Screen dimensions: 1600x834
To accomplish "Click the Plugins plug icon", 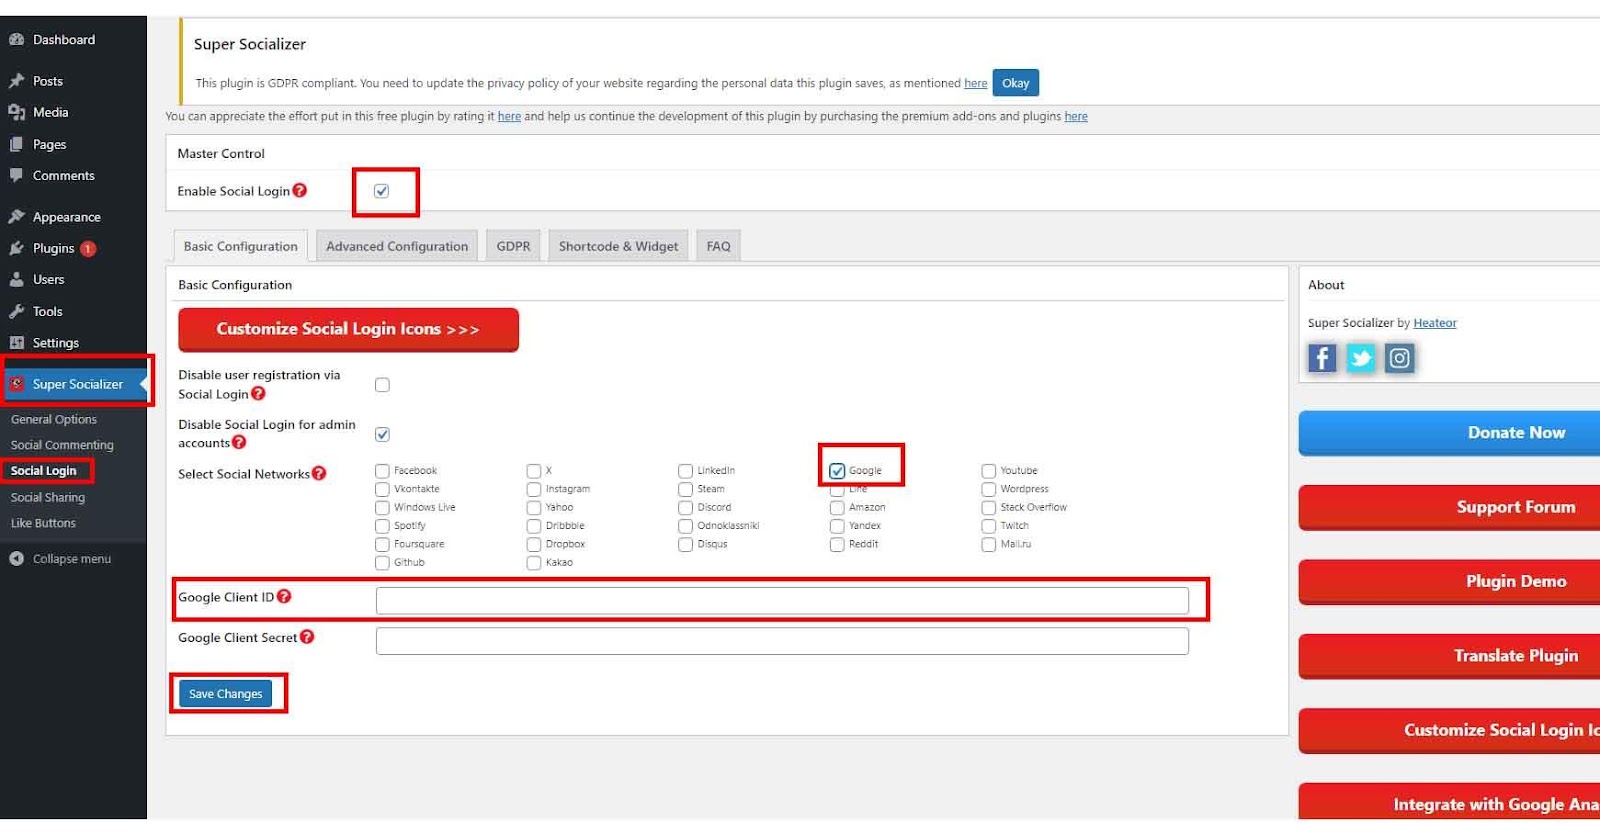I will 16,248.
